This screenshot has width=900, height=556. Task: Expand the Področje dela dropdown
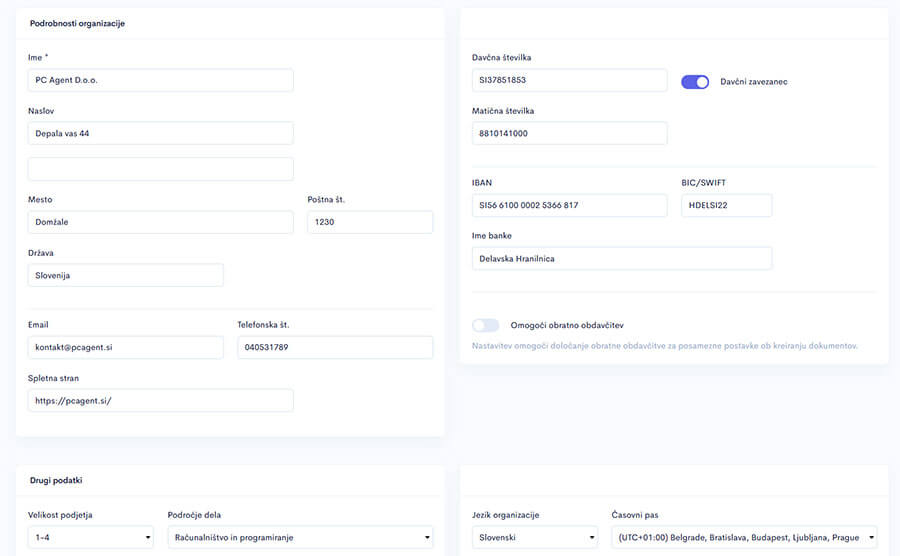(300, 537)
